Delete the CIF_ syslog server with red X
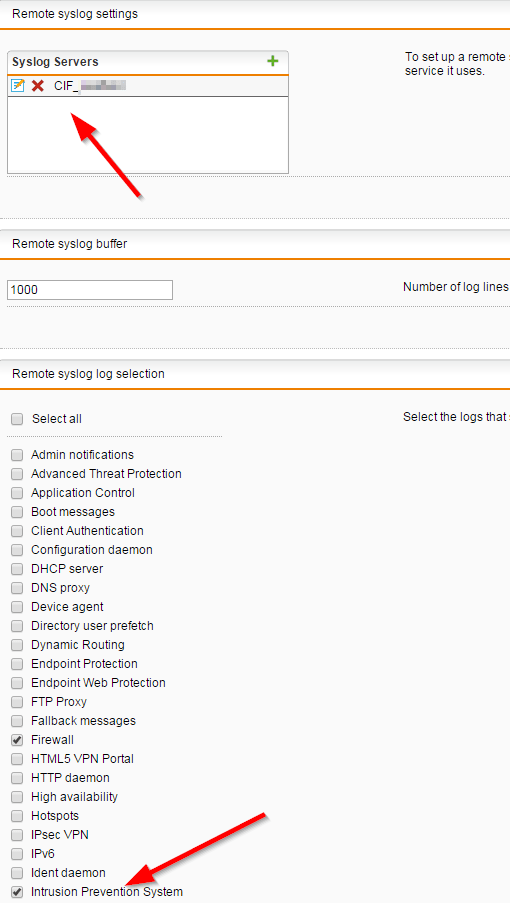510x903 pixels. pyautogui.click(x=38, y=86)
